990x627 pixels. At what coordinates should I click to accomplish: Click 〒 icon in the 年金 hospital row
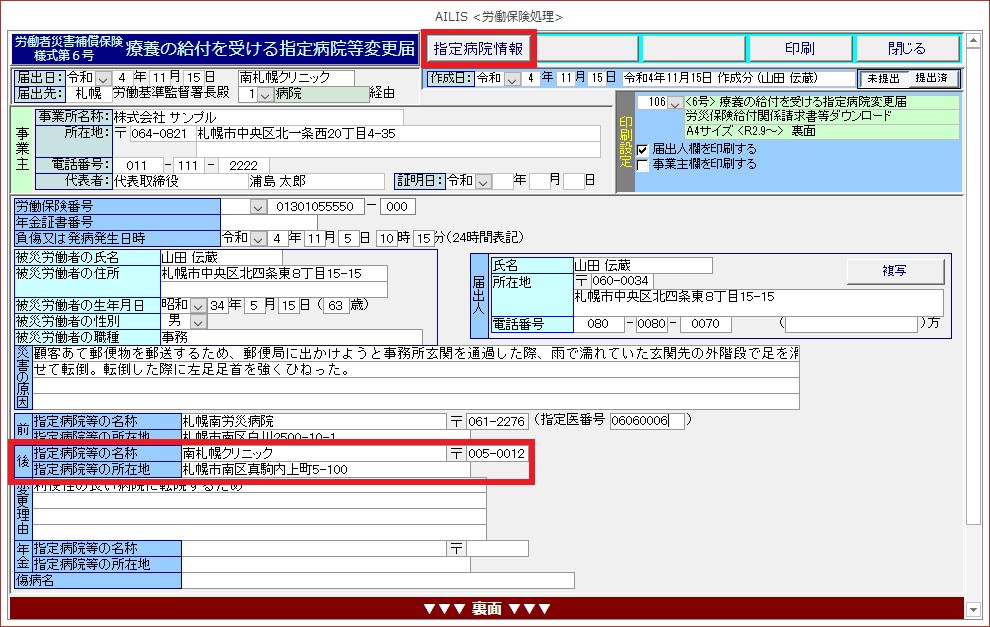[x=456, y=548]
